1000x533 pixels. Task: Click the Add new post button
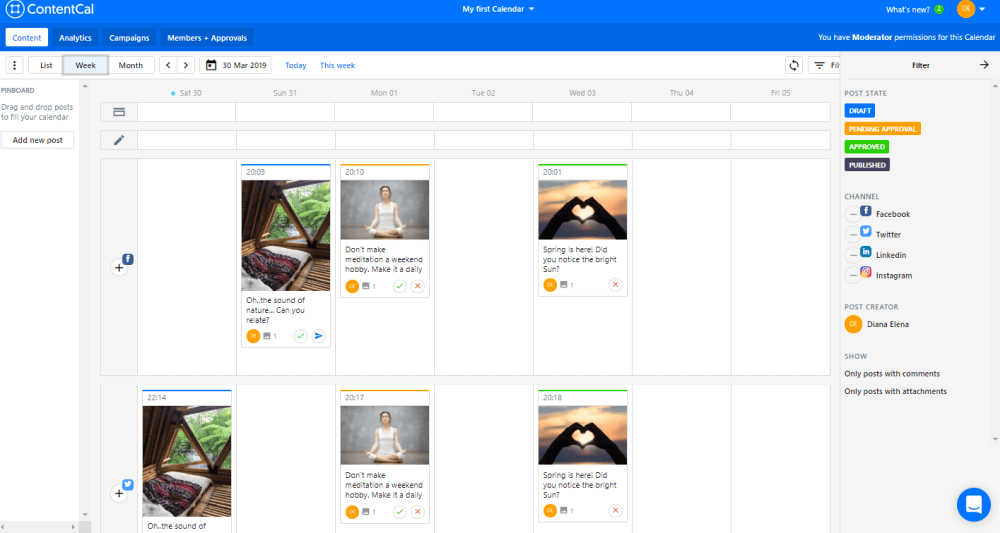point(38,140)
